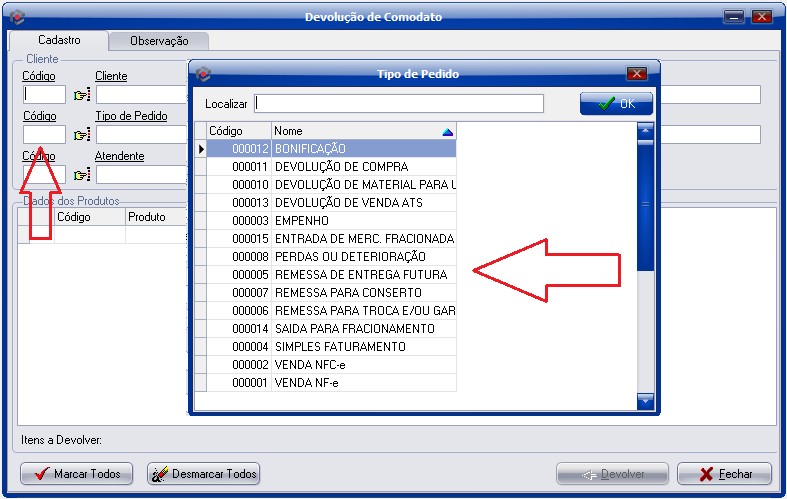Click inside the Localizar search field
Image resolution: width=787 pixels, height=499 pixels.
(398, 104)
